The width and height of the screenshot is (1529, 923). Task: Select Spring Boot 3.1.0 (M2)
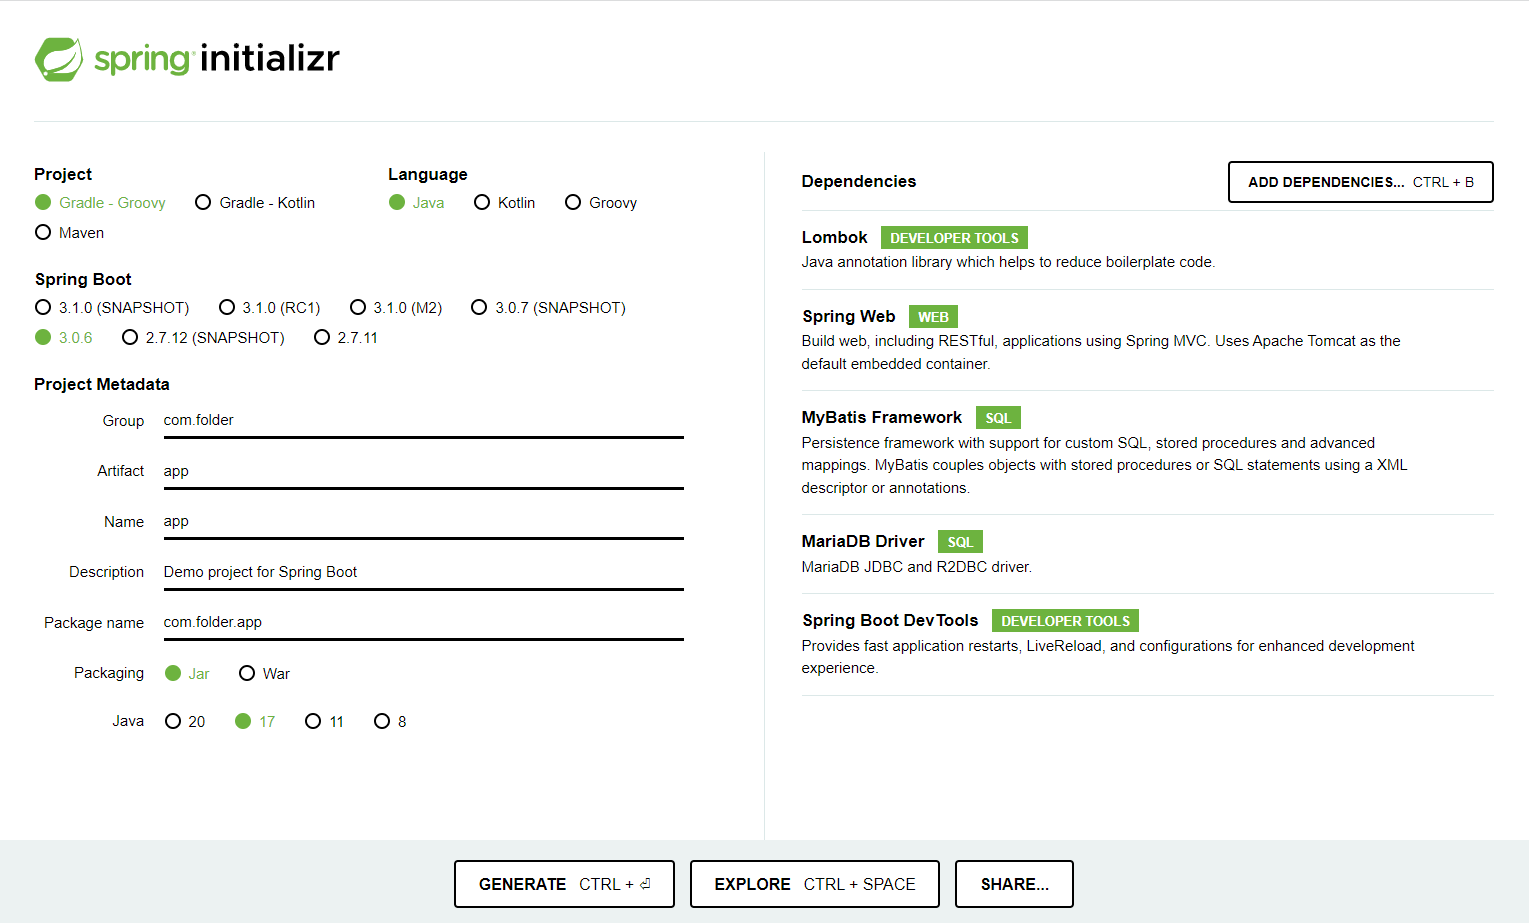(x=396, y=307)
